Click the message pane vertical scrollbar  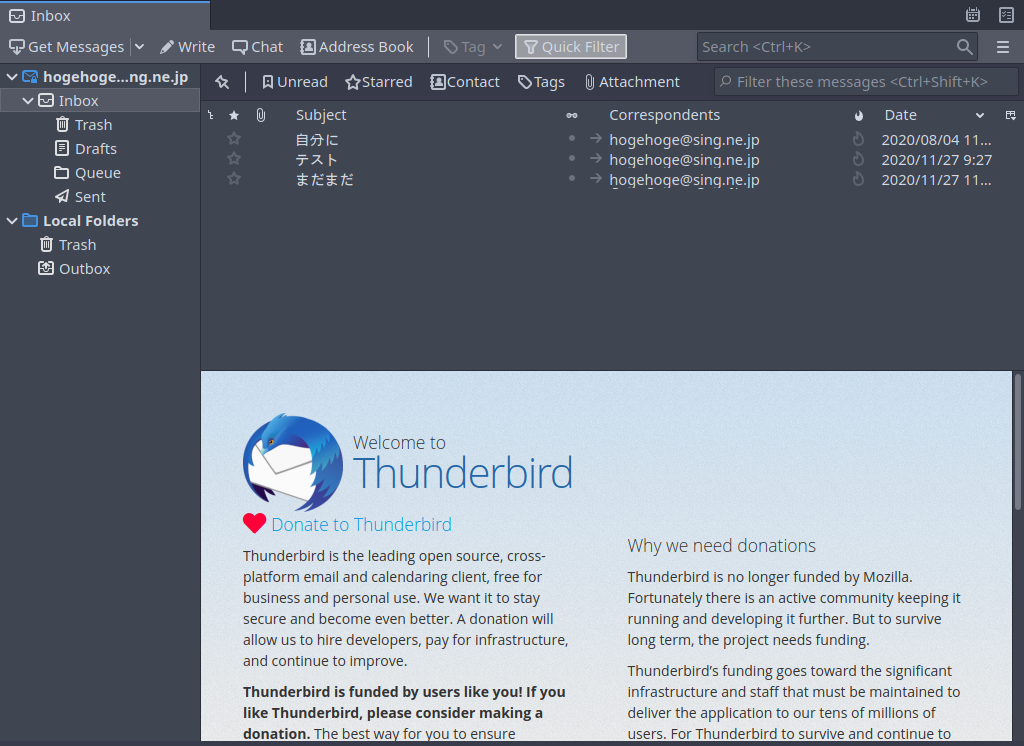click(1017, 442)
